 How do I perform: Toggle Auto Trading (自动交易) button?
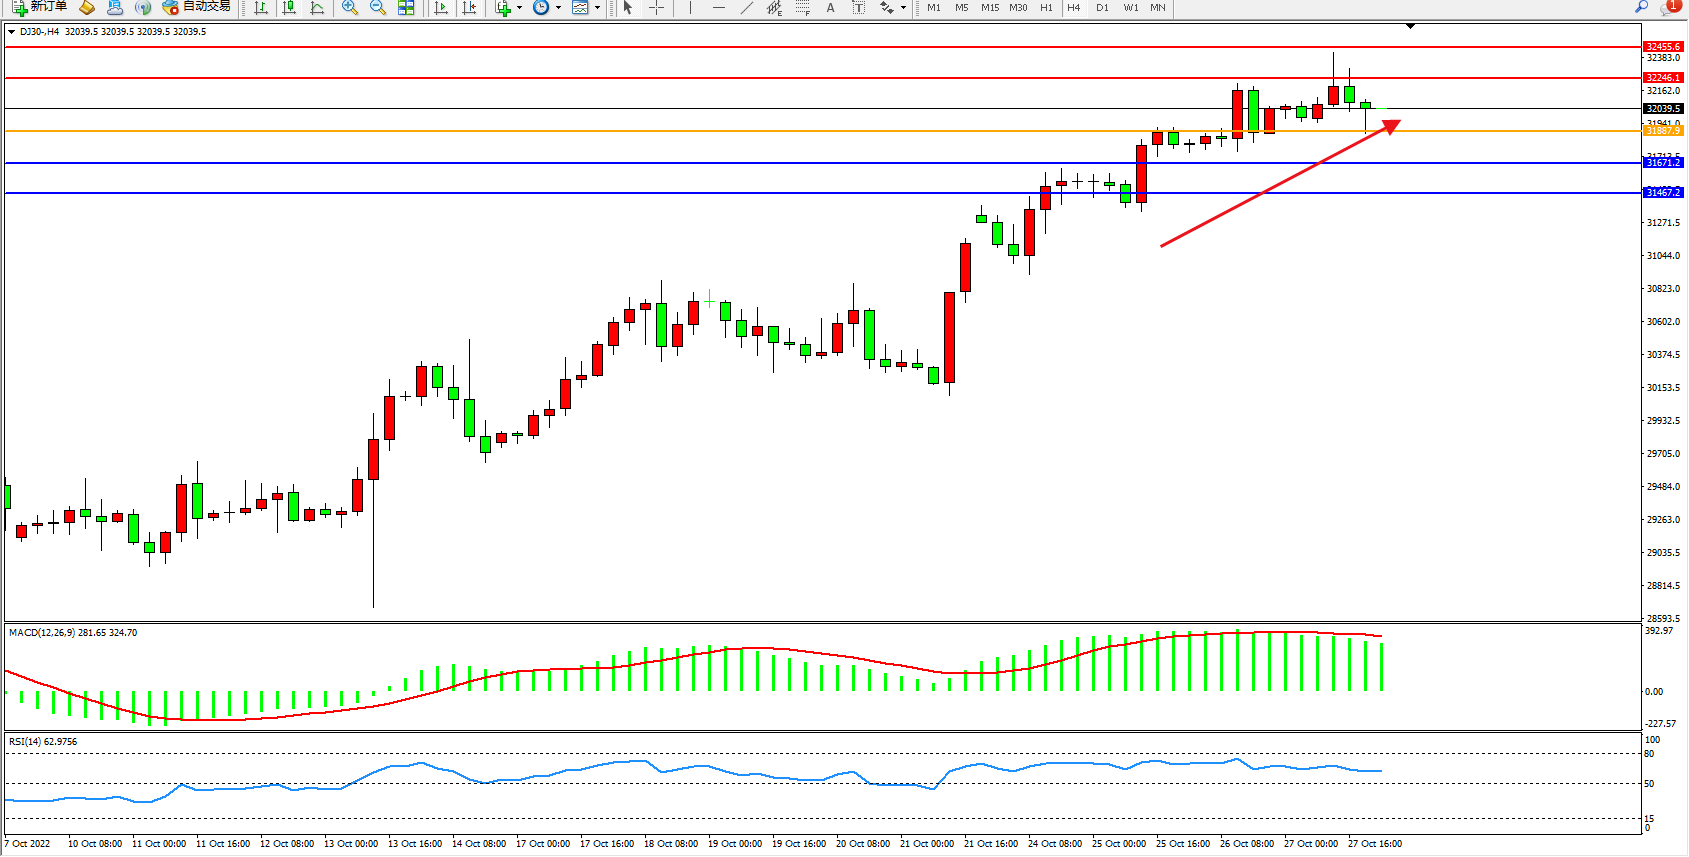click(197, 7)
